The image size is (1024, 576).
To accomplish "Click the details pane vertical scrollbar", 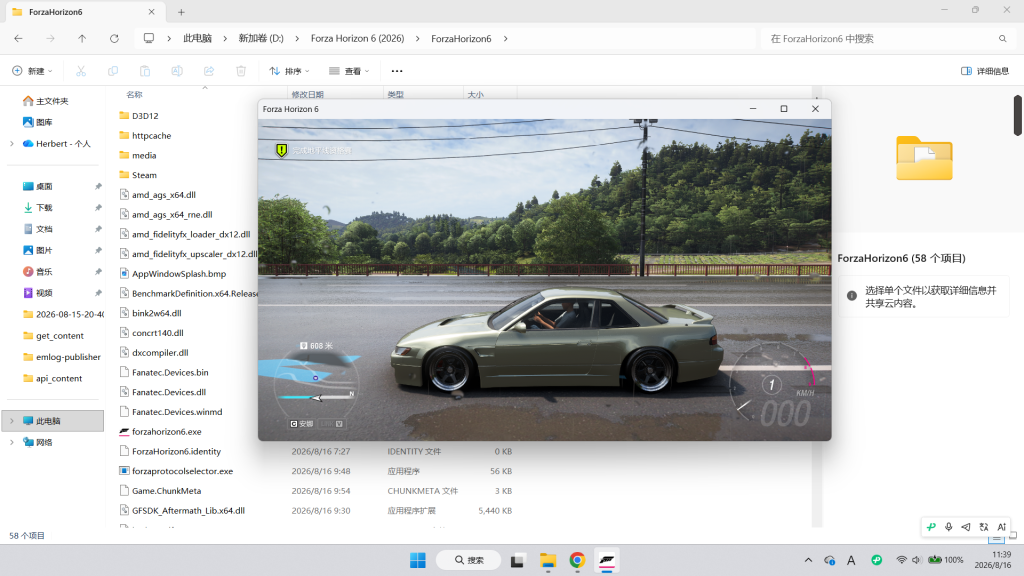I will 1017,116.
